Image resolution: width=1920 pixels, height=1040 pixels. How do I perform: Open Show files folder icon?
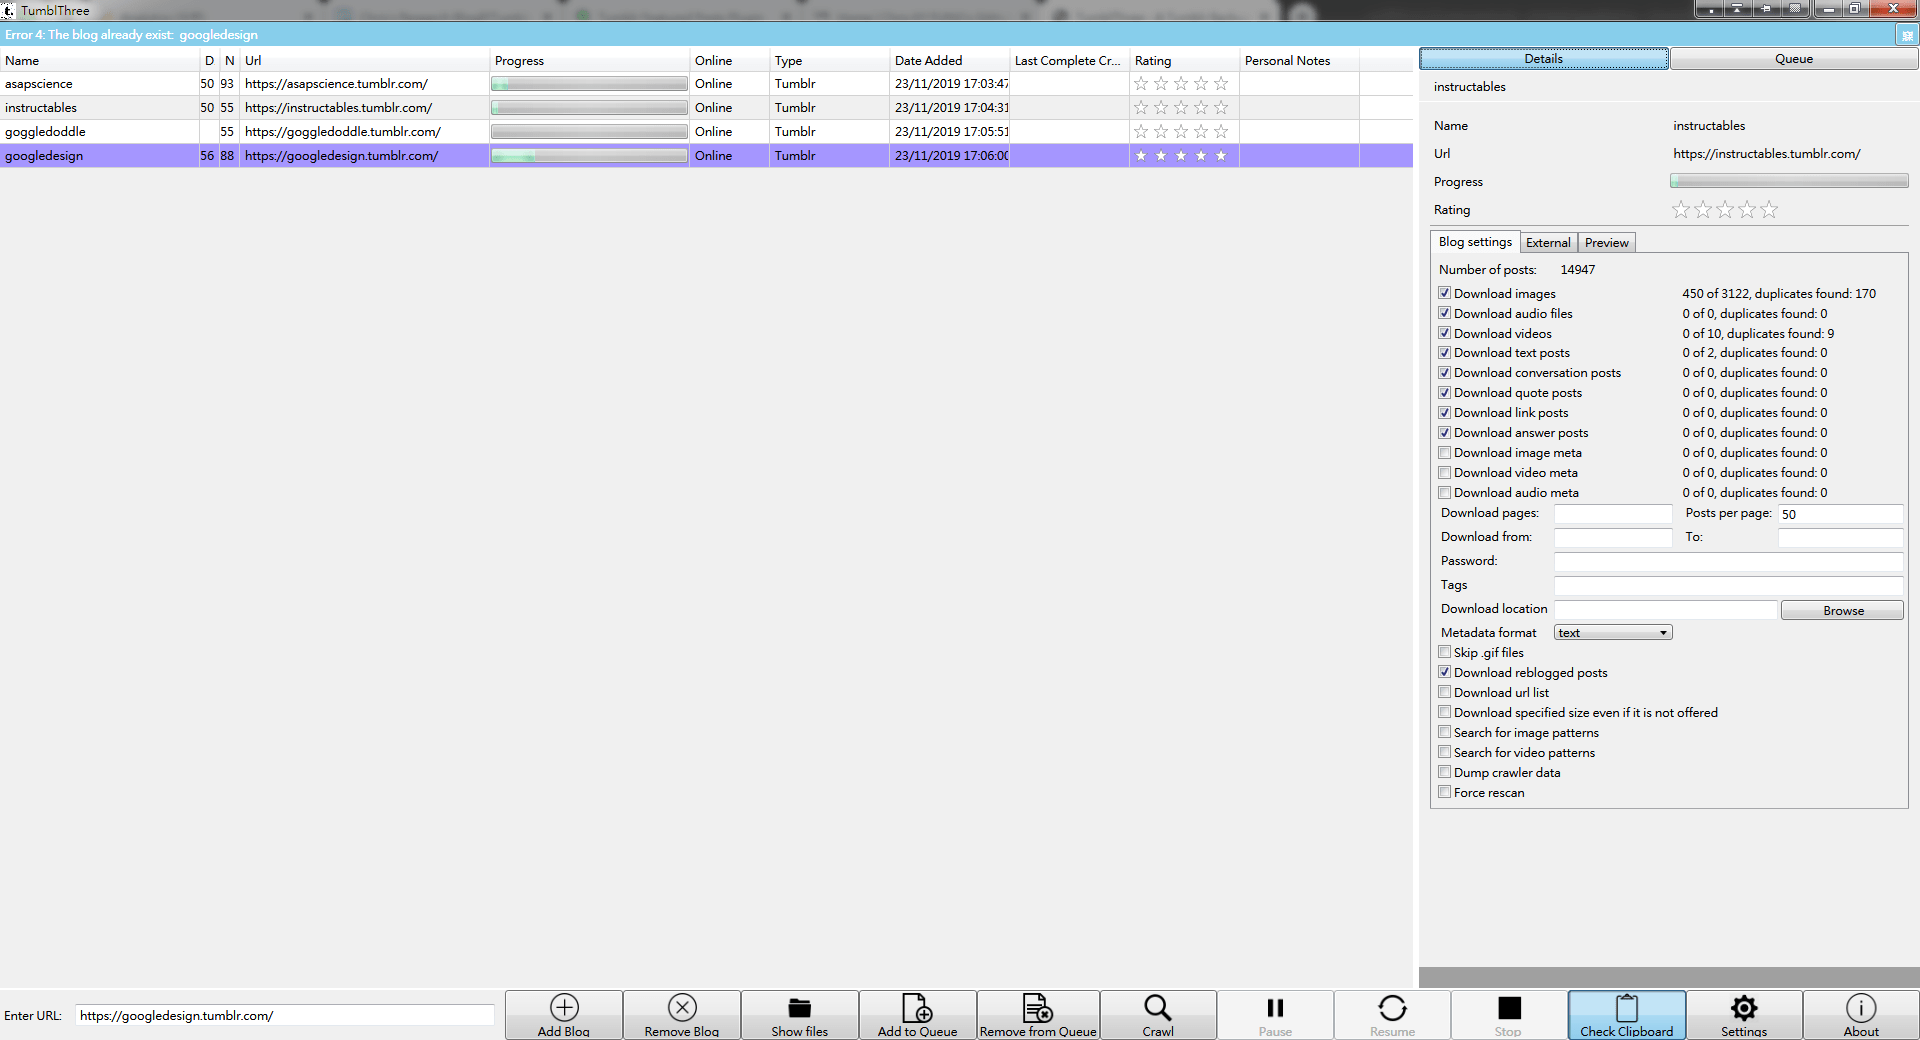[x=799, y=1007]
